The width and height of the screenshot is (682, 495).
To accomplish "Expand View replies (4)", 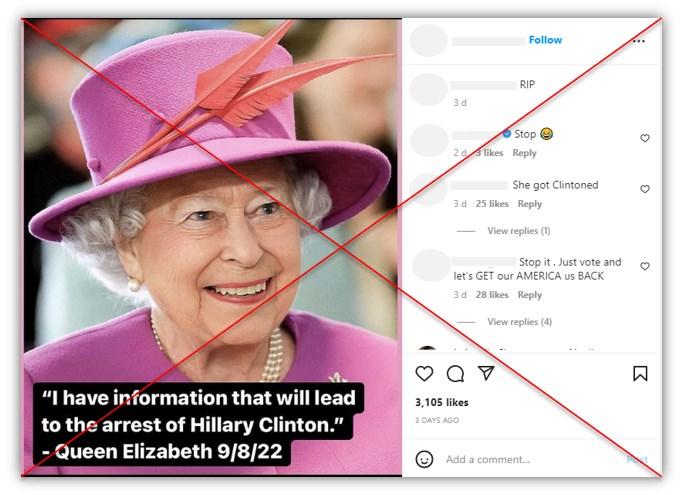I will 519,321.
